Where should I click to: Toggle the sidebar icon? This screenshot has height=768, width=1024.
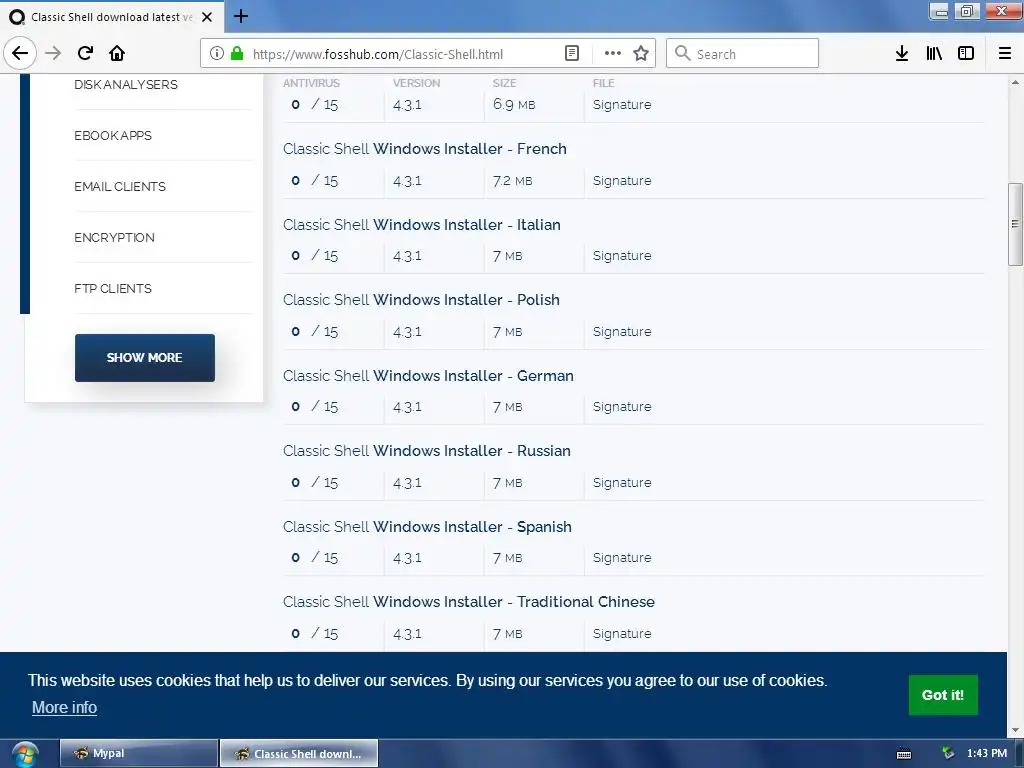[966, 54]
